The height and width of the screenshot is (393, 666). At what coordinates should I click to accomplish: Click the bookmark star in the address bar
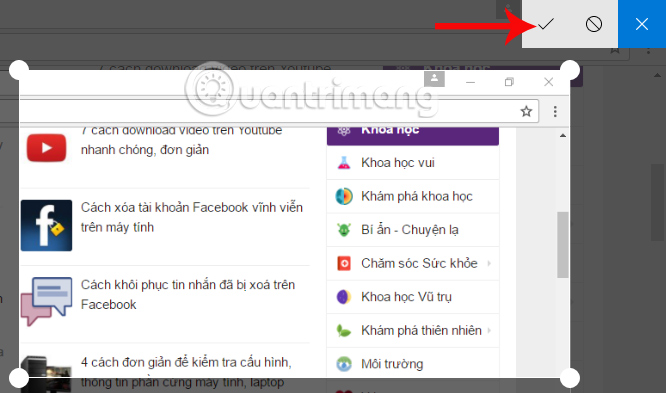point(526,111)
